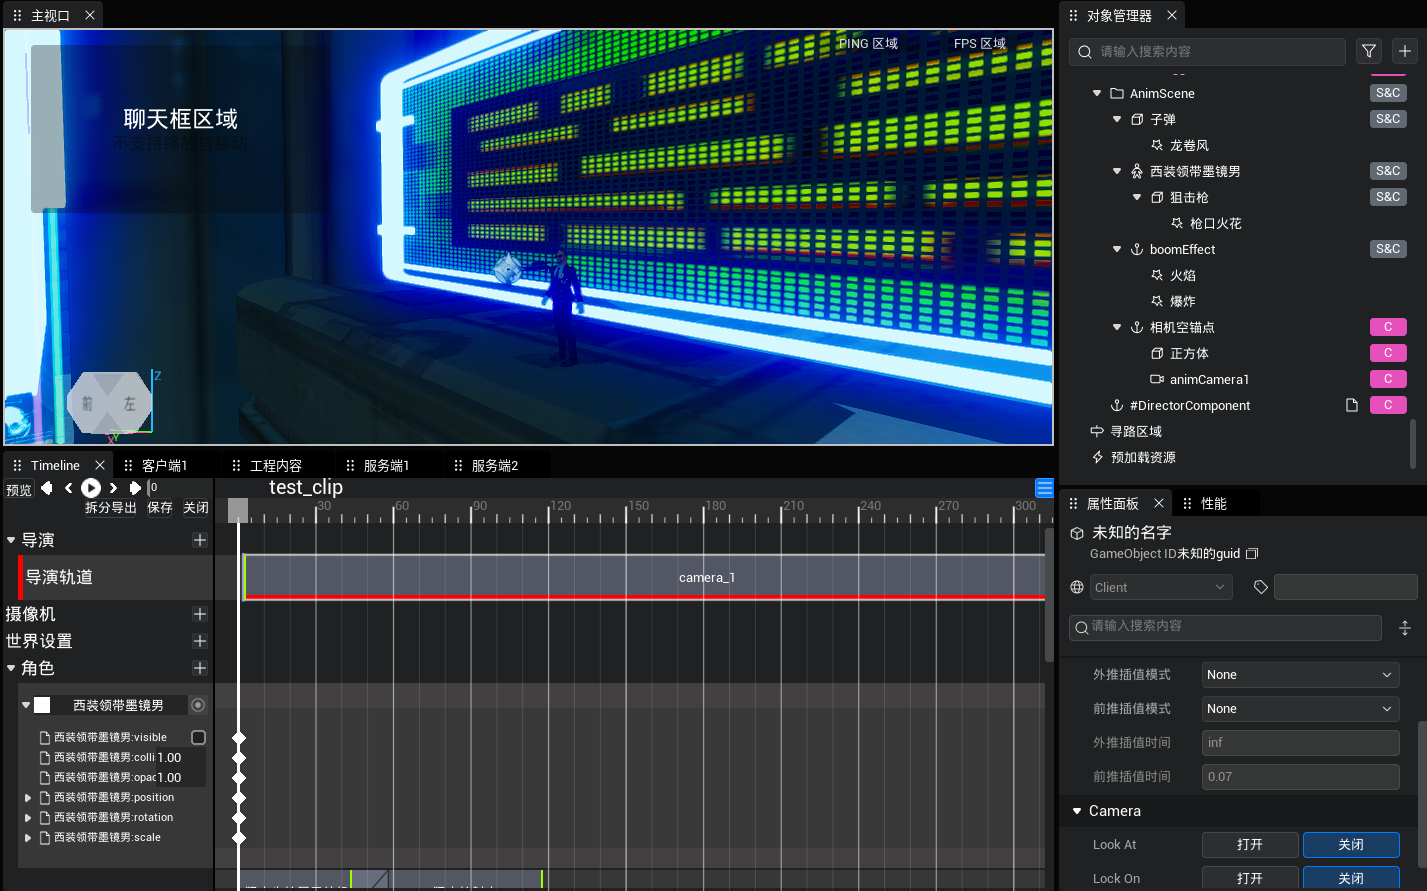Click the S&C badge on 狙击枪 row
This screenshot has height=891, width=1427.
1388,197
